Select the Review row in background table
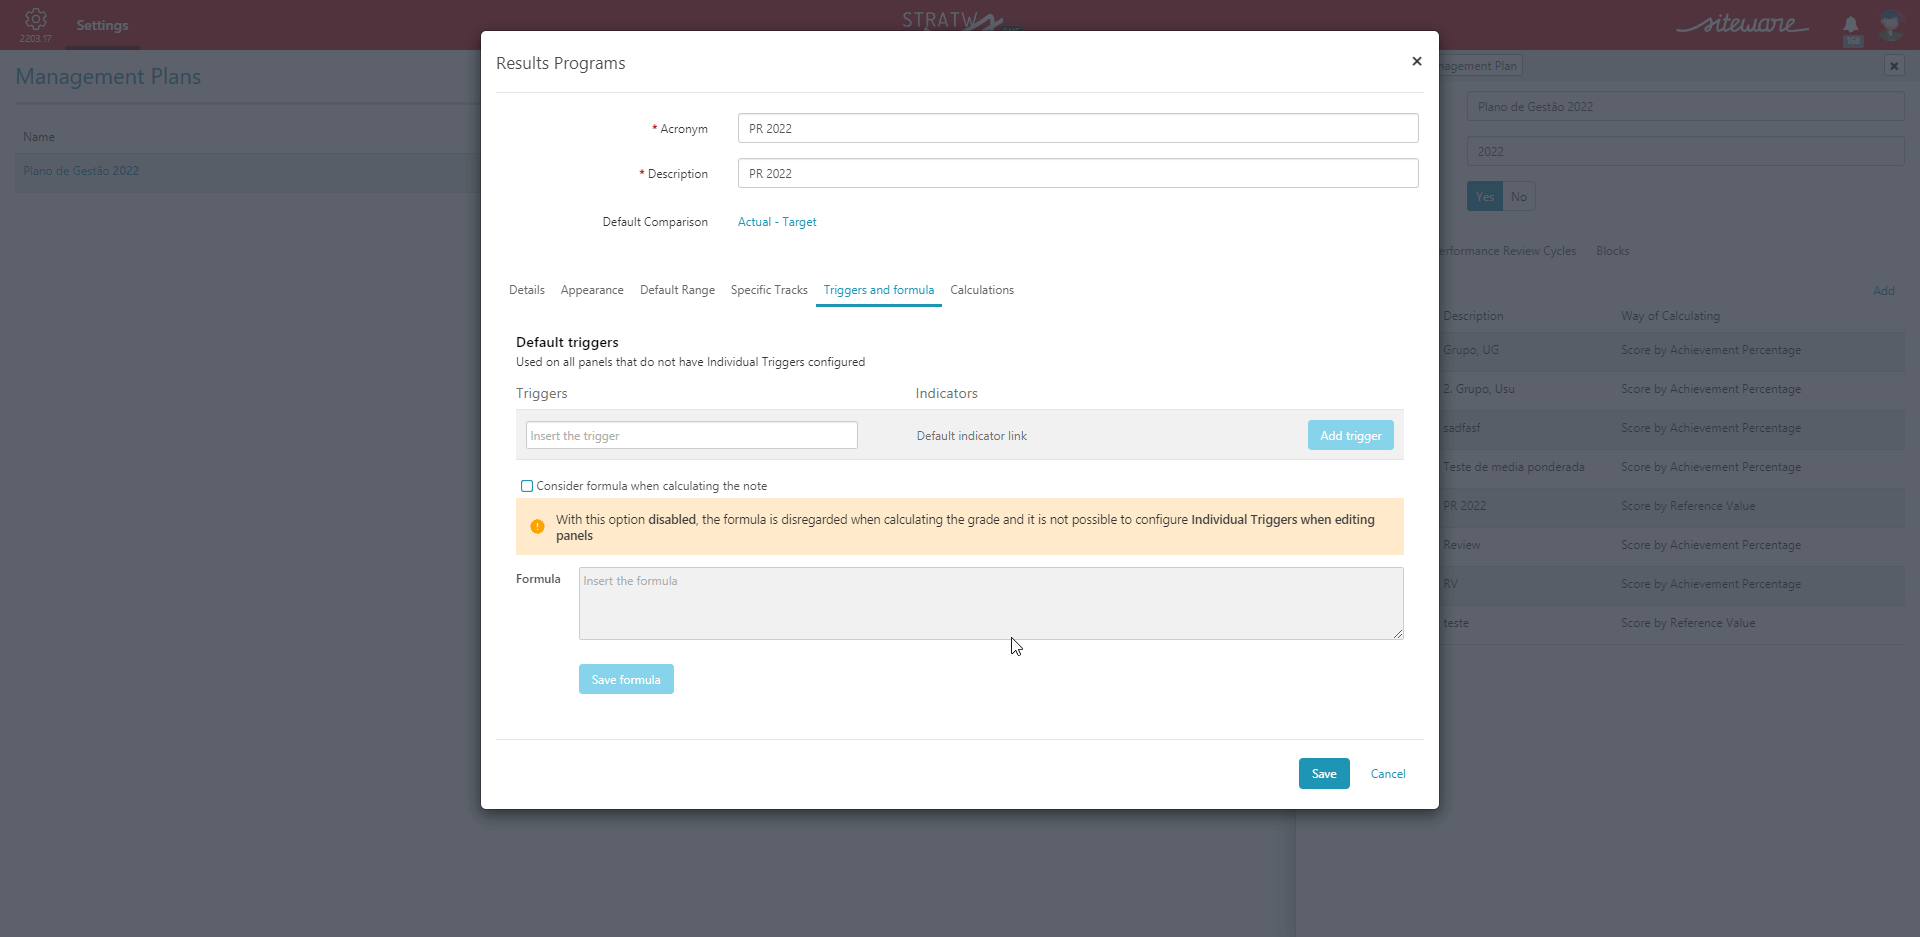The image size is (1920, 937). (x=1672, y=545)
